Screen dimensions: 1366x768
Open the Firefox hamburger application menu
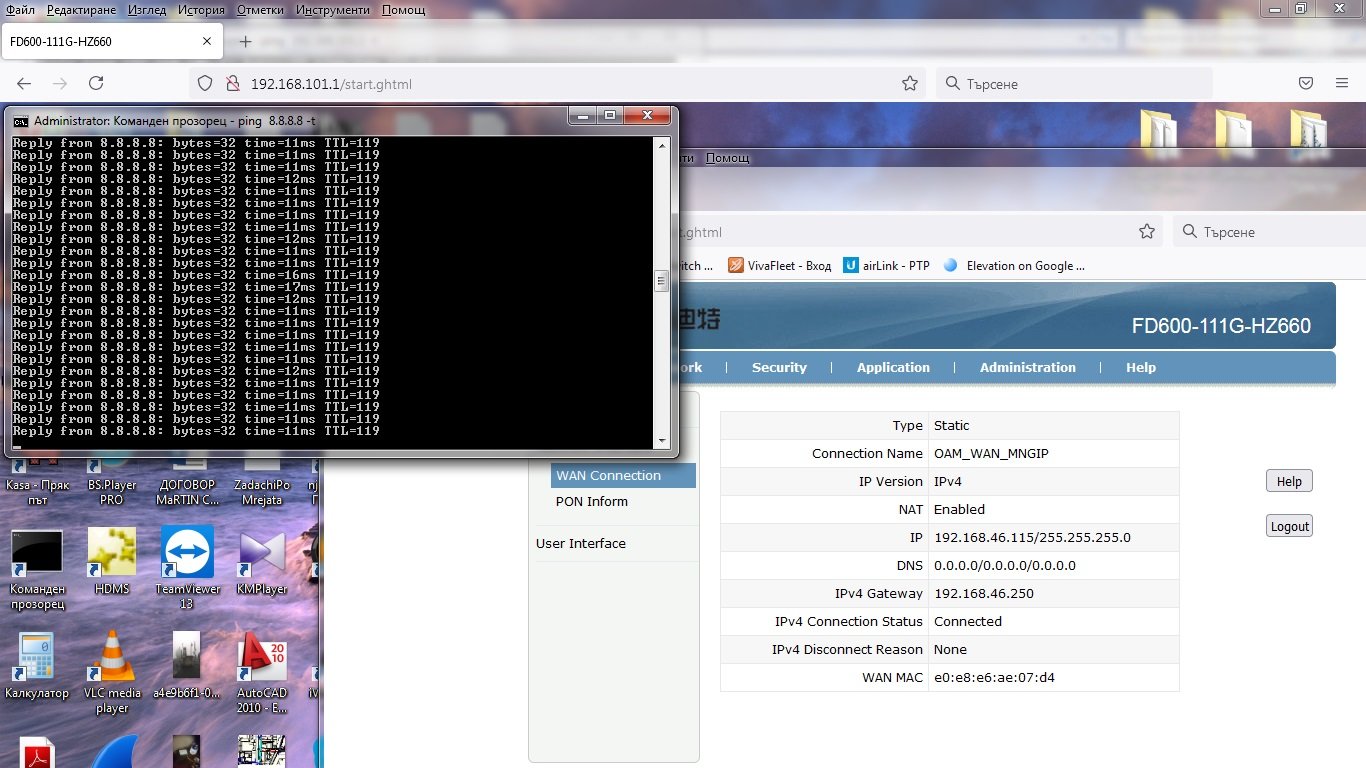(x=1342, y=84)
